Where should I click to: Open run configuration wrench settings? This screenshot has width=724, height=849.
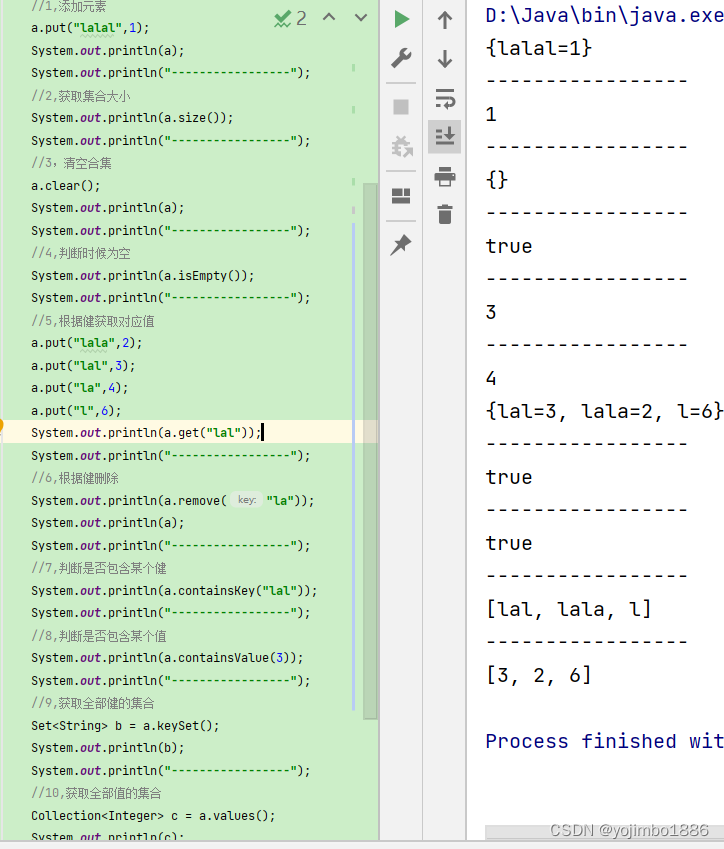click(401, 58)
